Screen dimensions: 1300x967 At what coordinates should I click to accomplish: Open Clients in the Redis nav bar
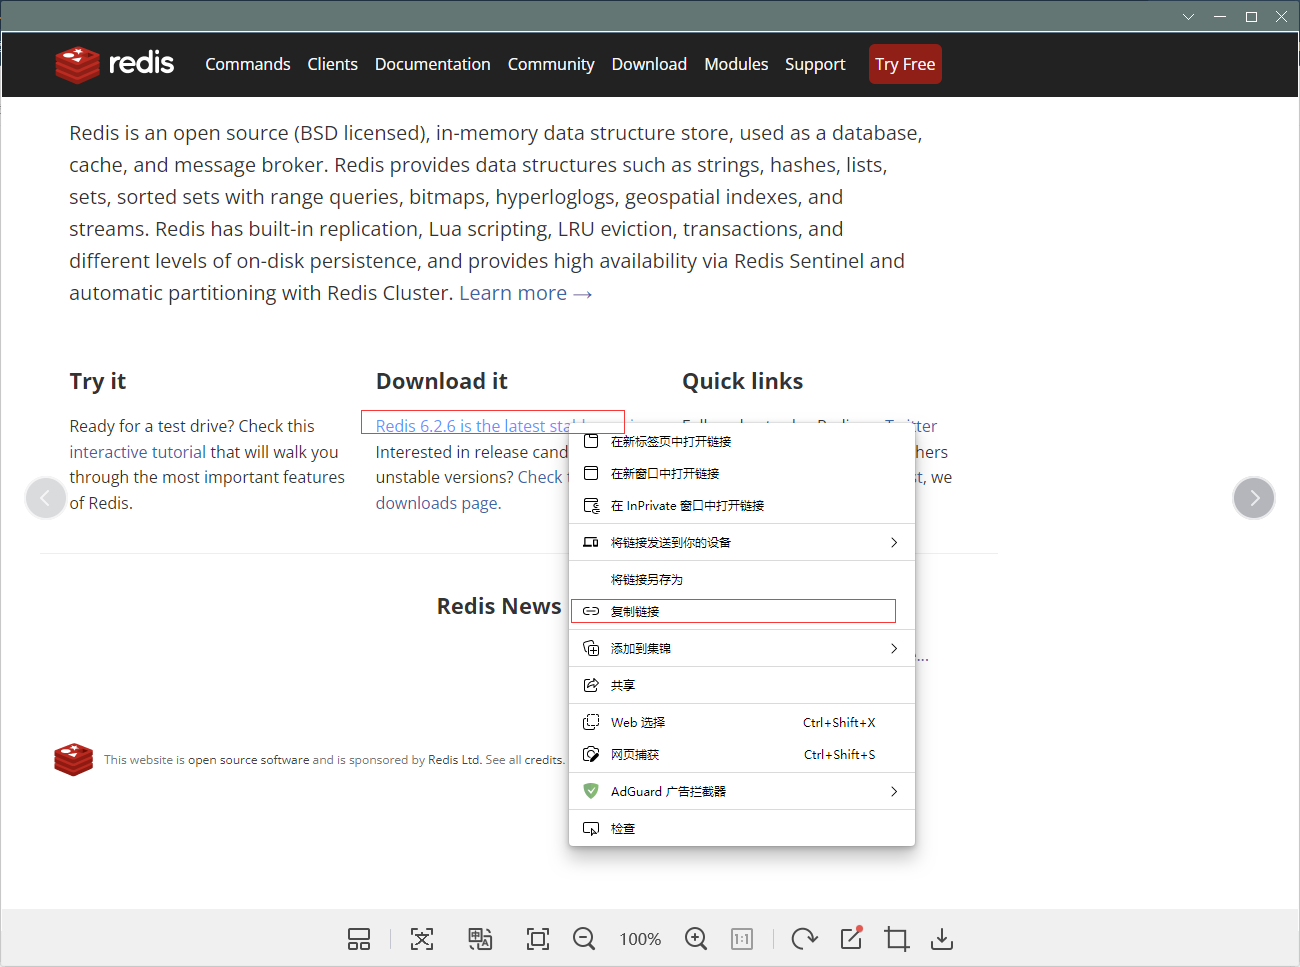(x=332, y=64)
